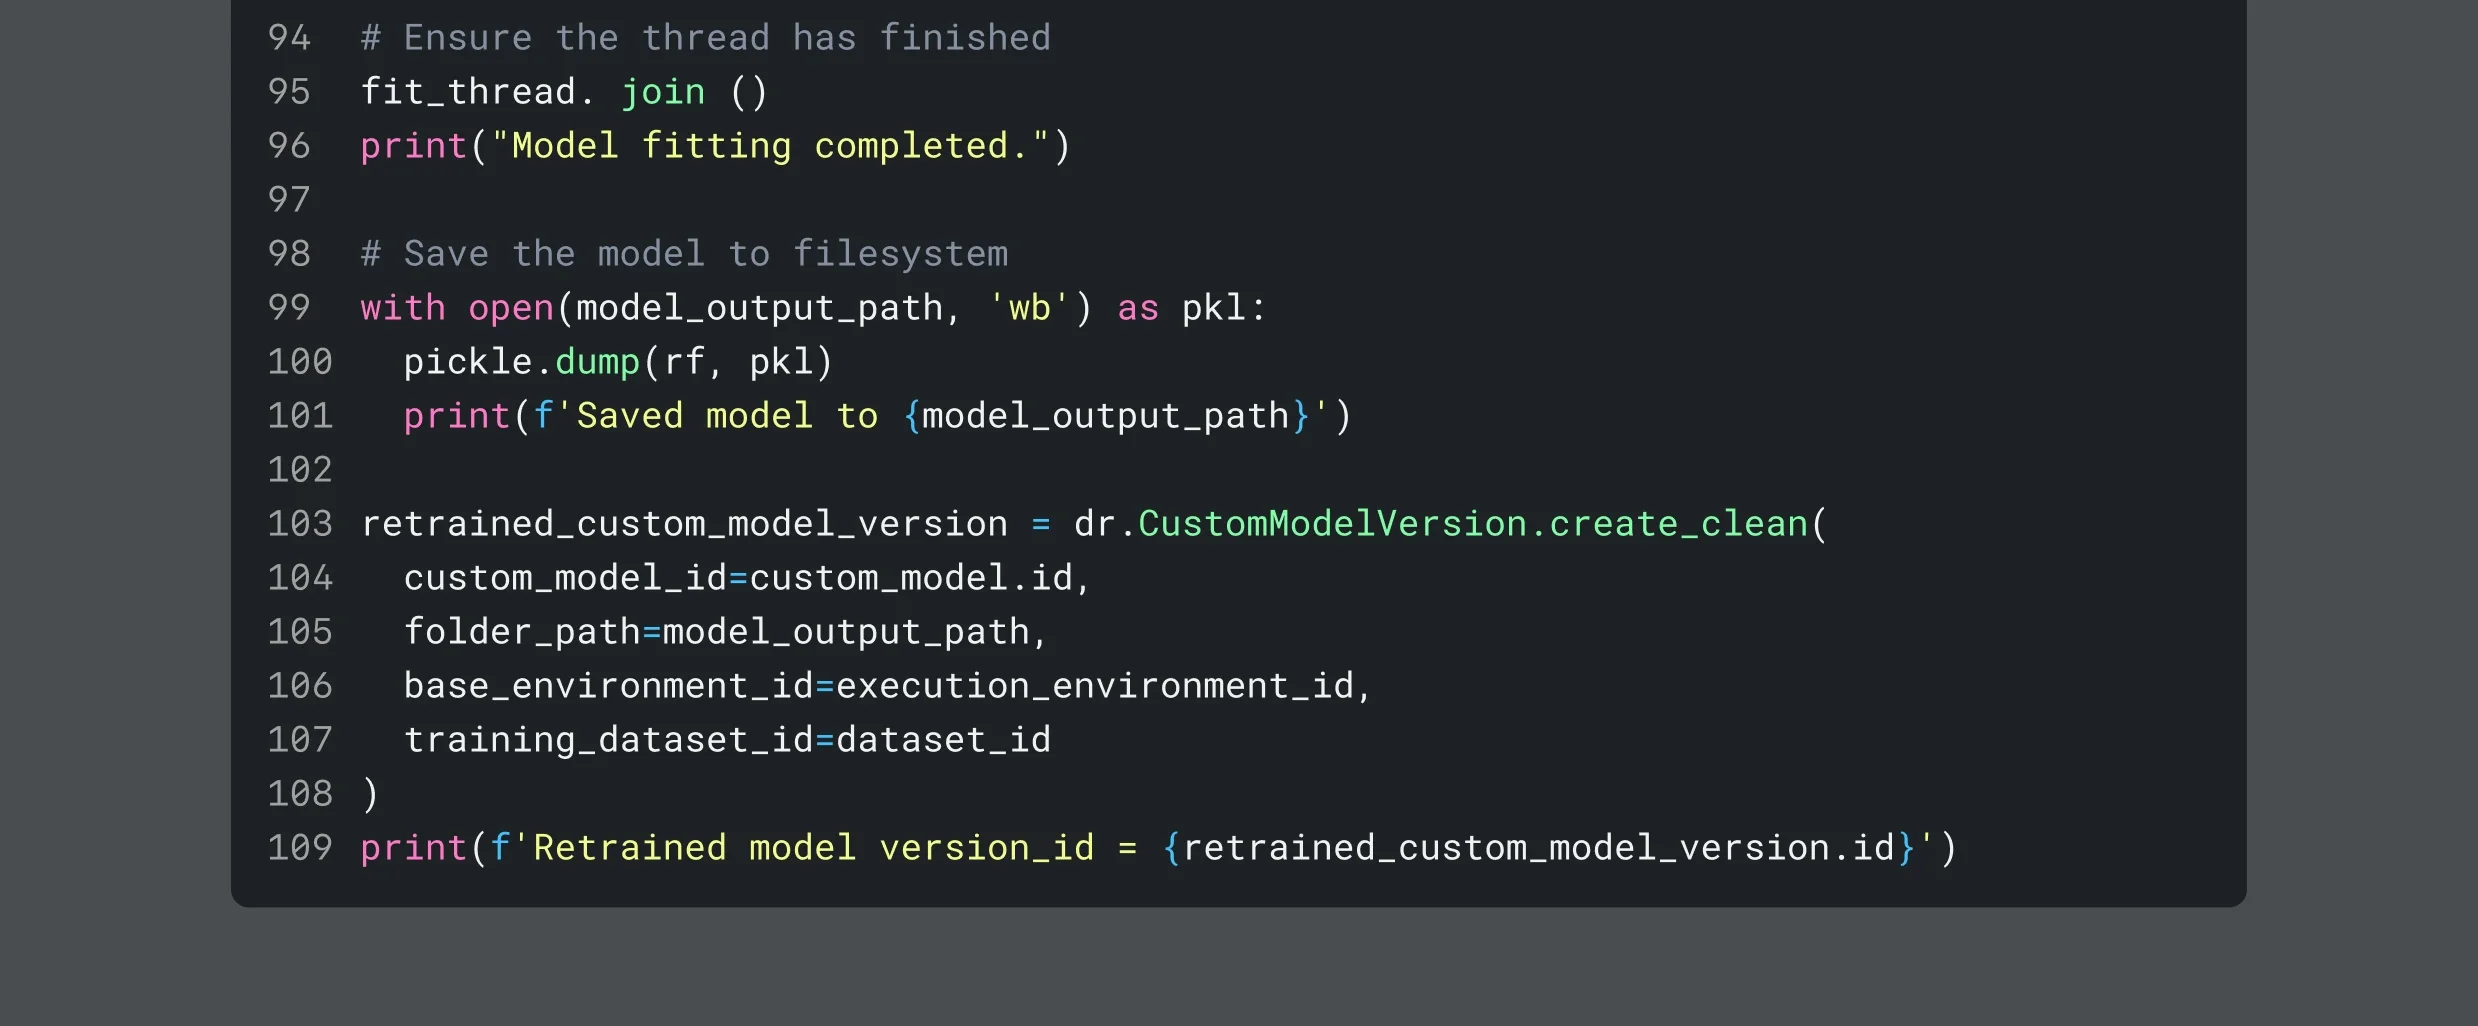Screen dimensions: 2478x1026
Task: Click line number 106
Action: click(300, 686)
